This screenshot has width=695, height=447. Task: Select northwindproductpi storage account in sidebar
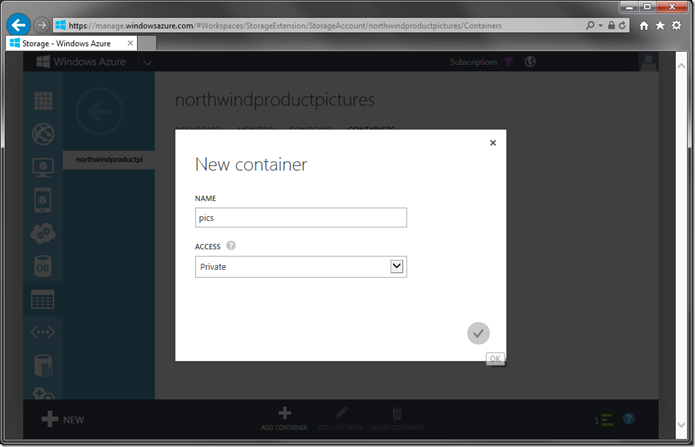[x=108, y=160]
